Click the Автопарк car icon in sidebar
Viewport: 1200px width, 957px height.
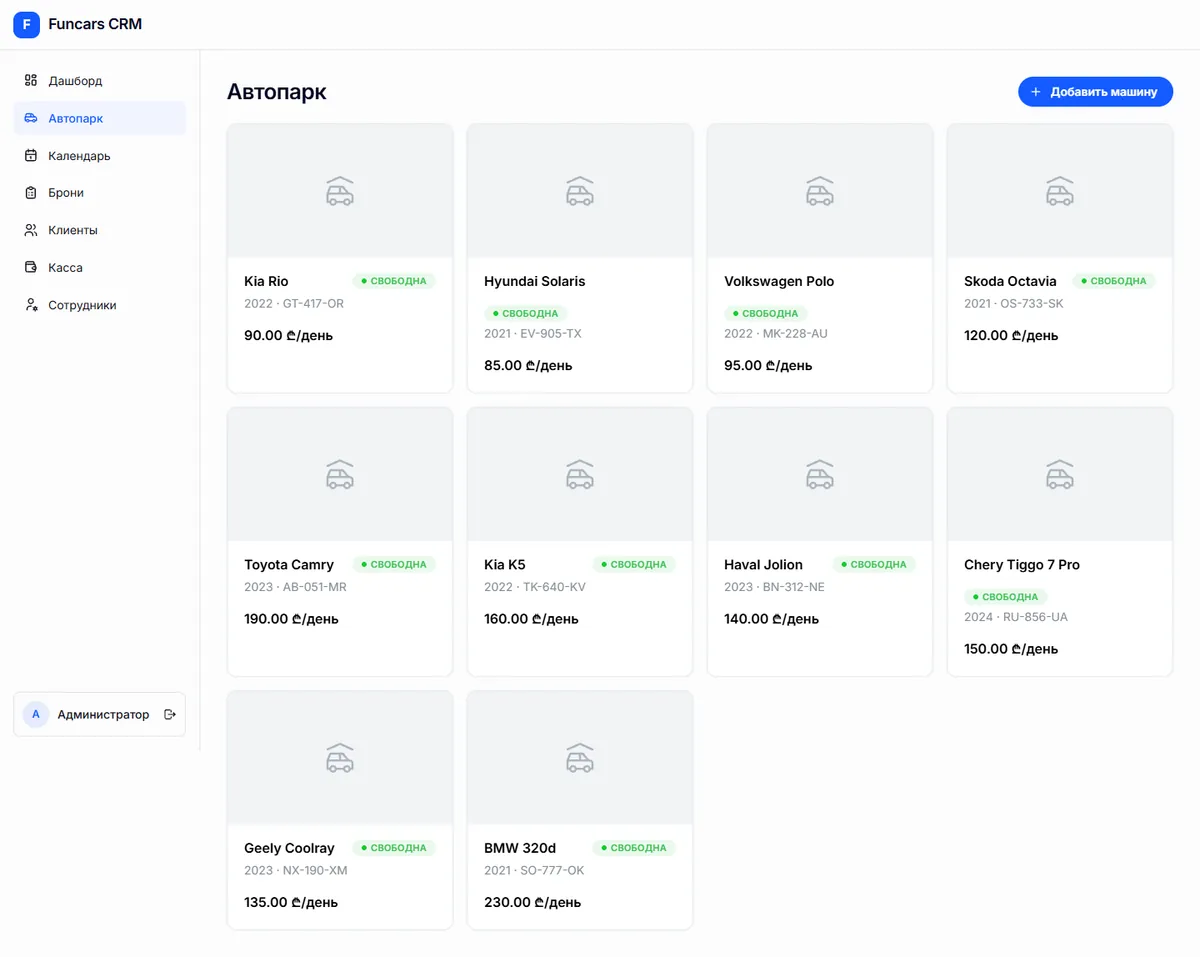tap(31, 118)
